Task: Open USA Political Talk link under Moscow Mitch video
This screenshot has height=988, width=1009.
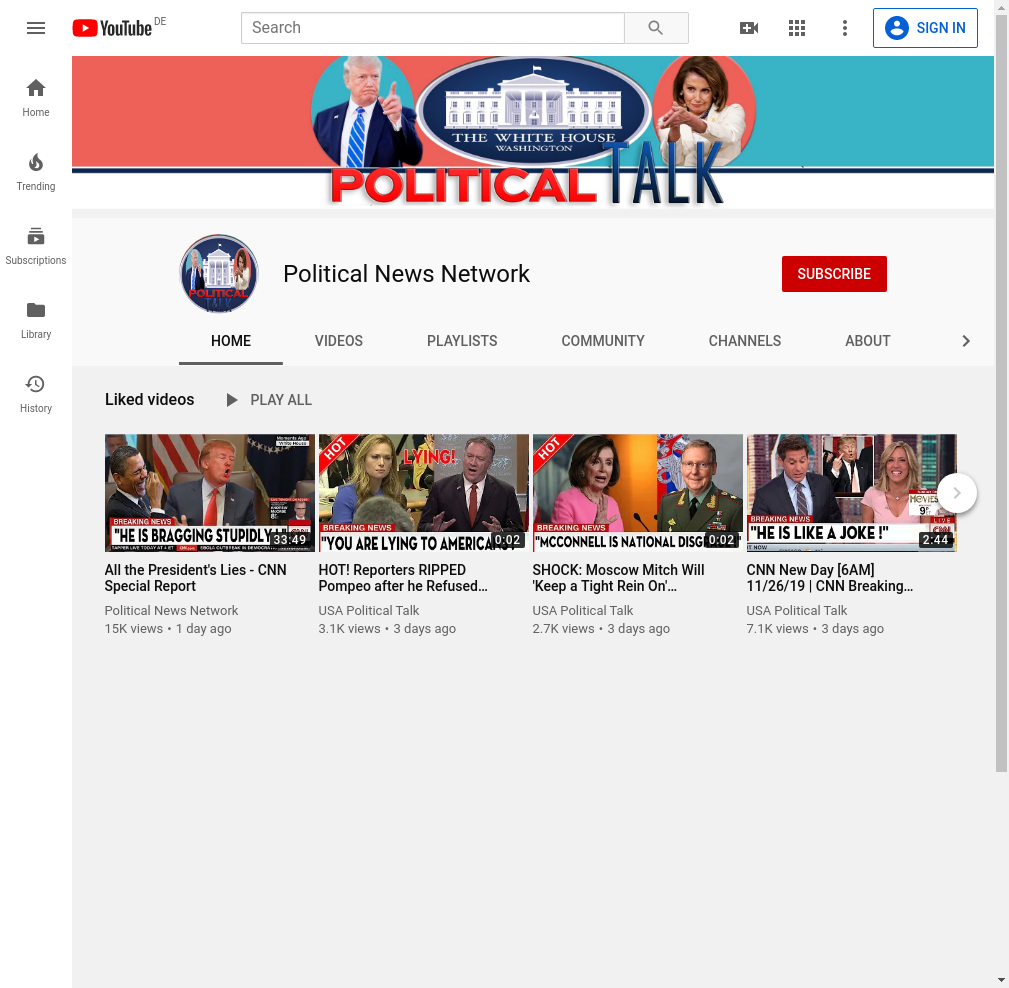Action: tap(582, 610)
